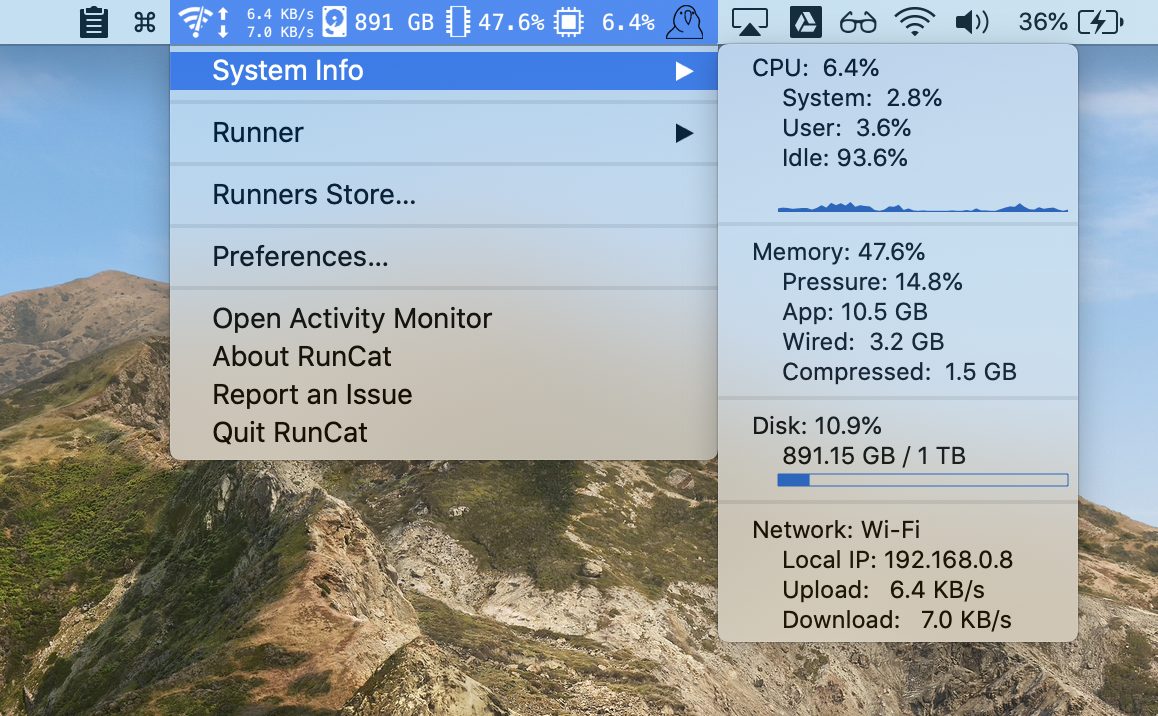Open Preferences… from the RunCat menu
The image size is (1158, 716).
click(x=443, y=257)
